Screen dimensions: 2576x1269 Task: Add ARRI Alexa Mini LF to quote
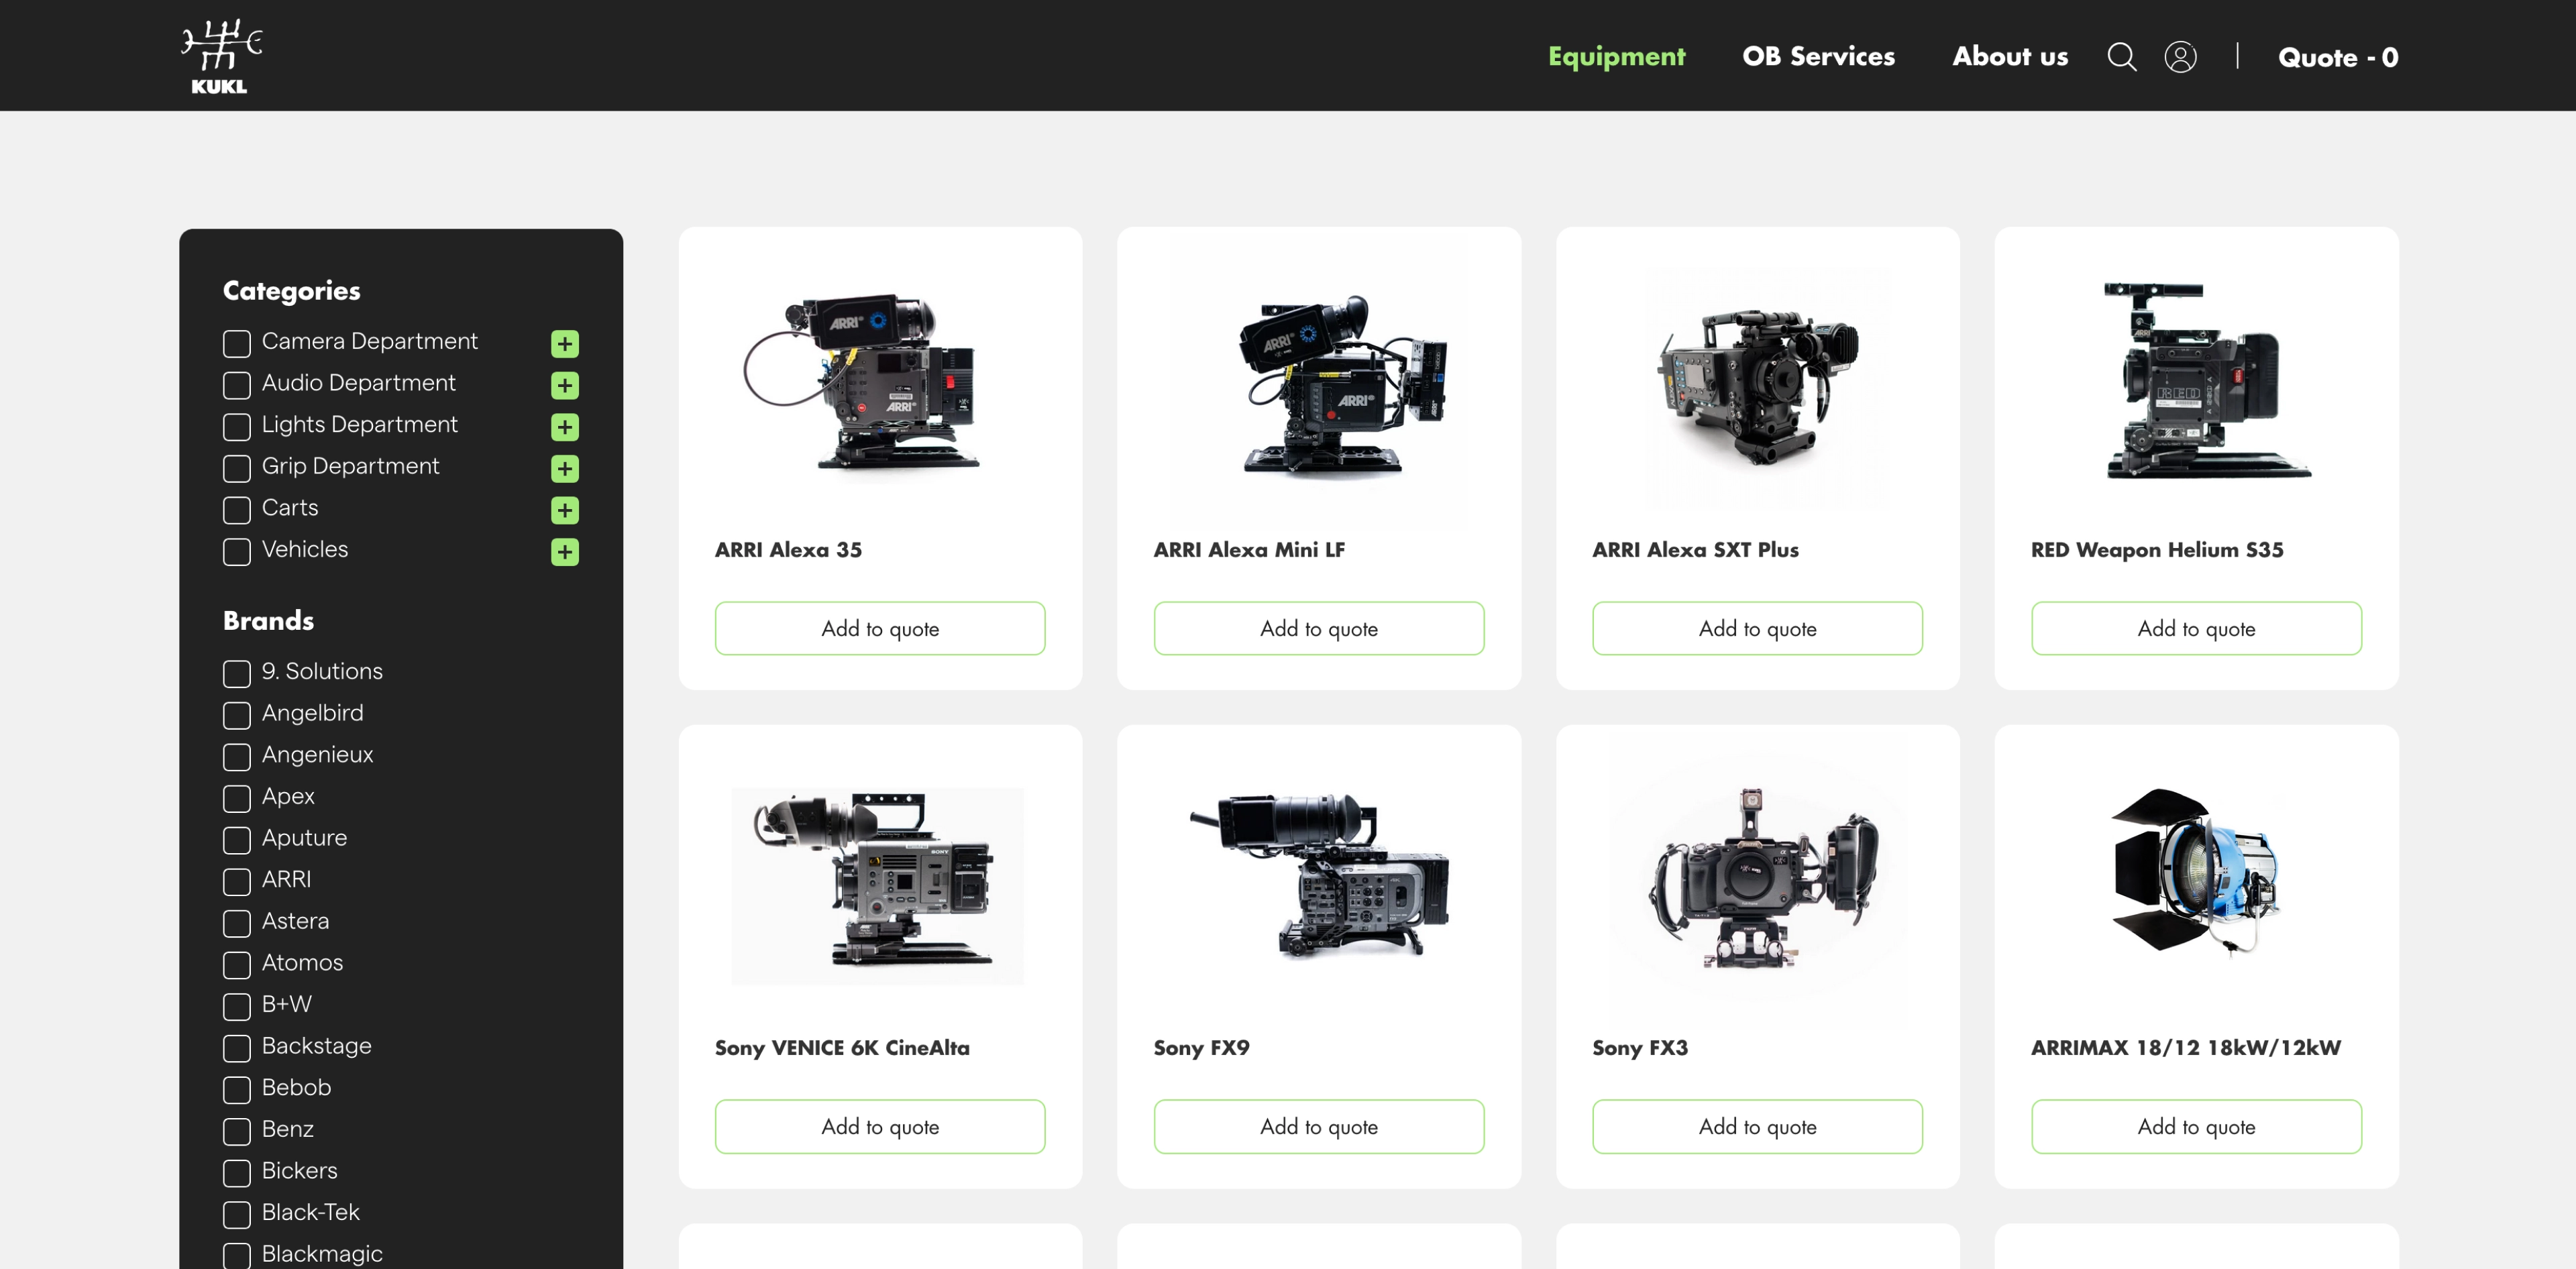pyautogui.click(x=1319, y=628)
